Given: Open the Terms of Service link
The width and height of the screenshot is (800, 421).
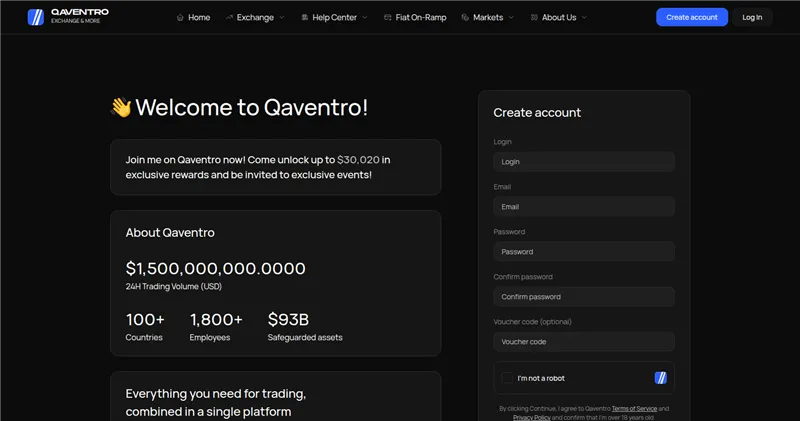Looking at the screenshot, I should coord(634,408).
